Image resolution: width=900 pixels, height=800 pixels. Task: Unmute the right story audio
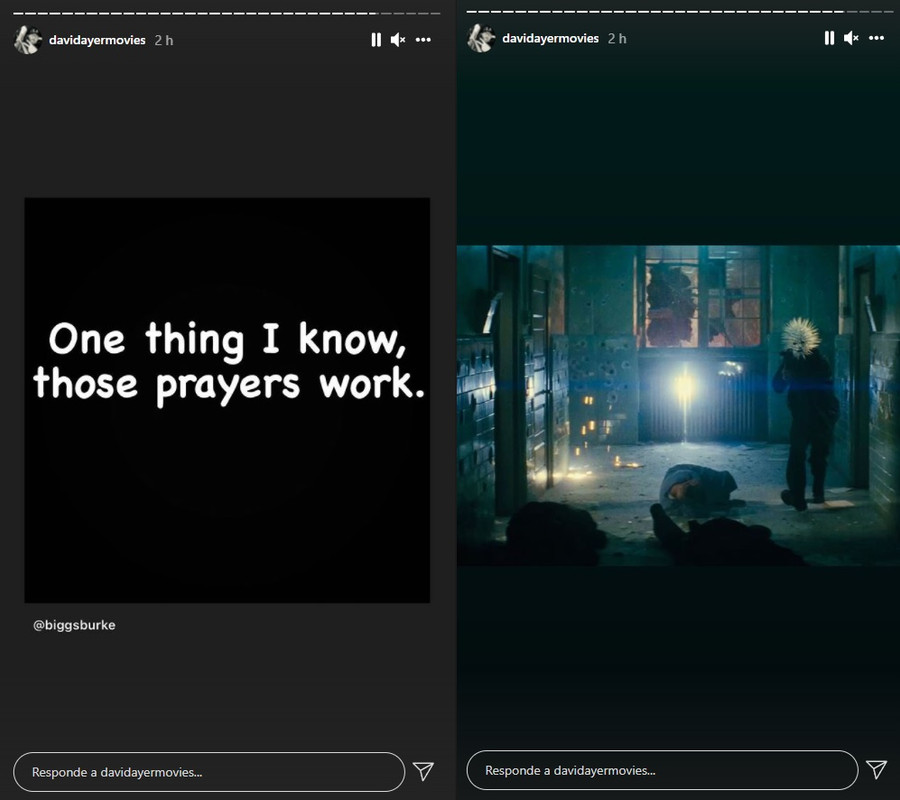(851, 38)
